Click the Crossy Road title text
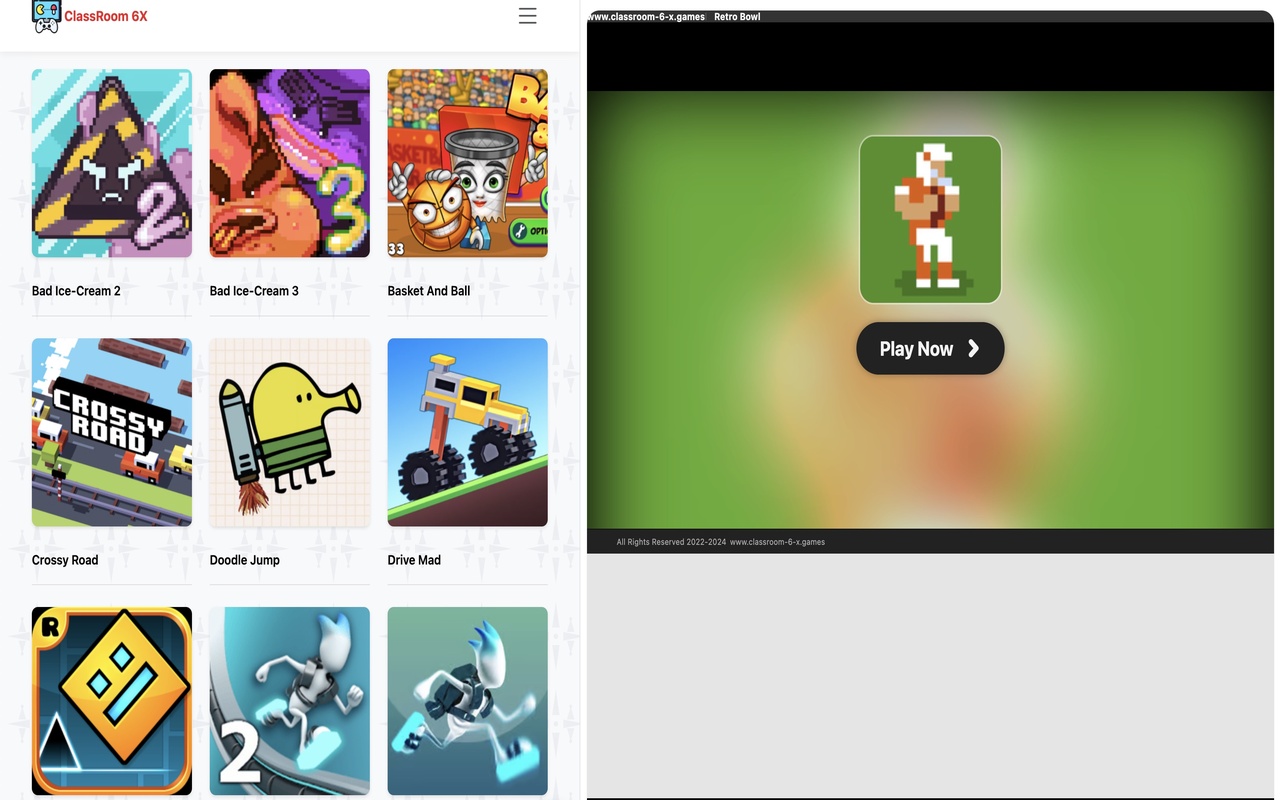This screenshot has height=800, width=1280. click(65, 560)
